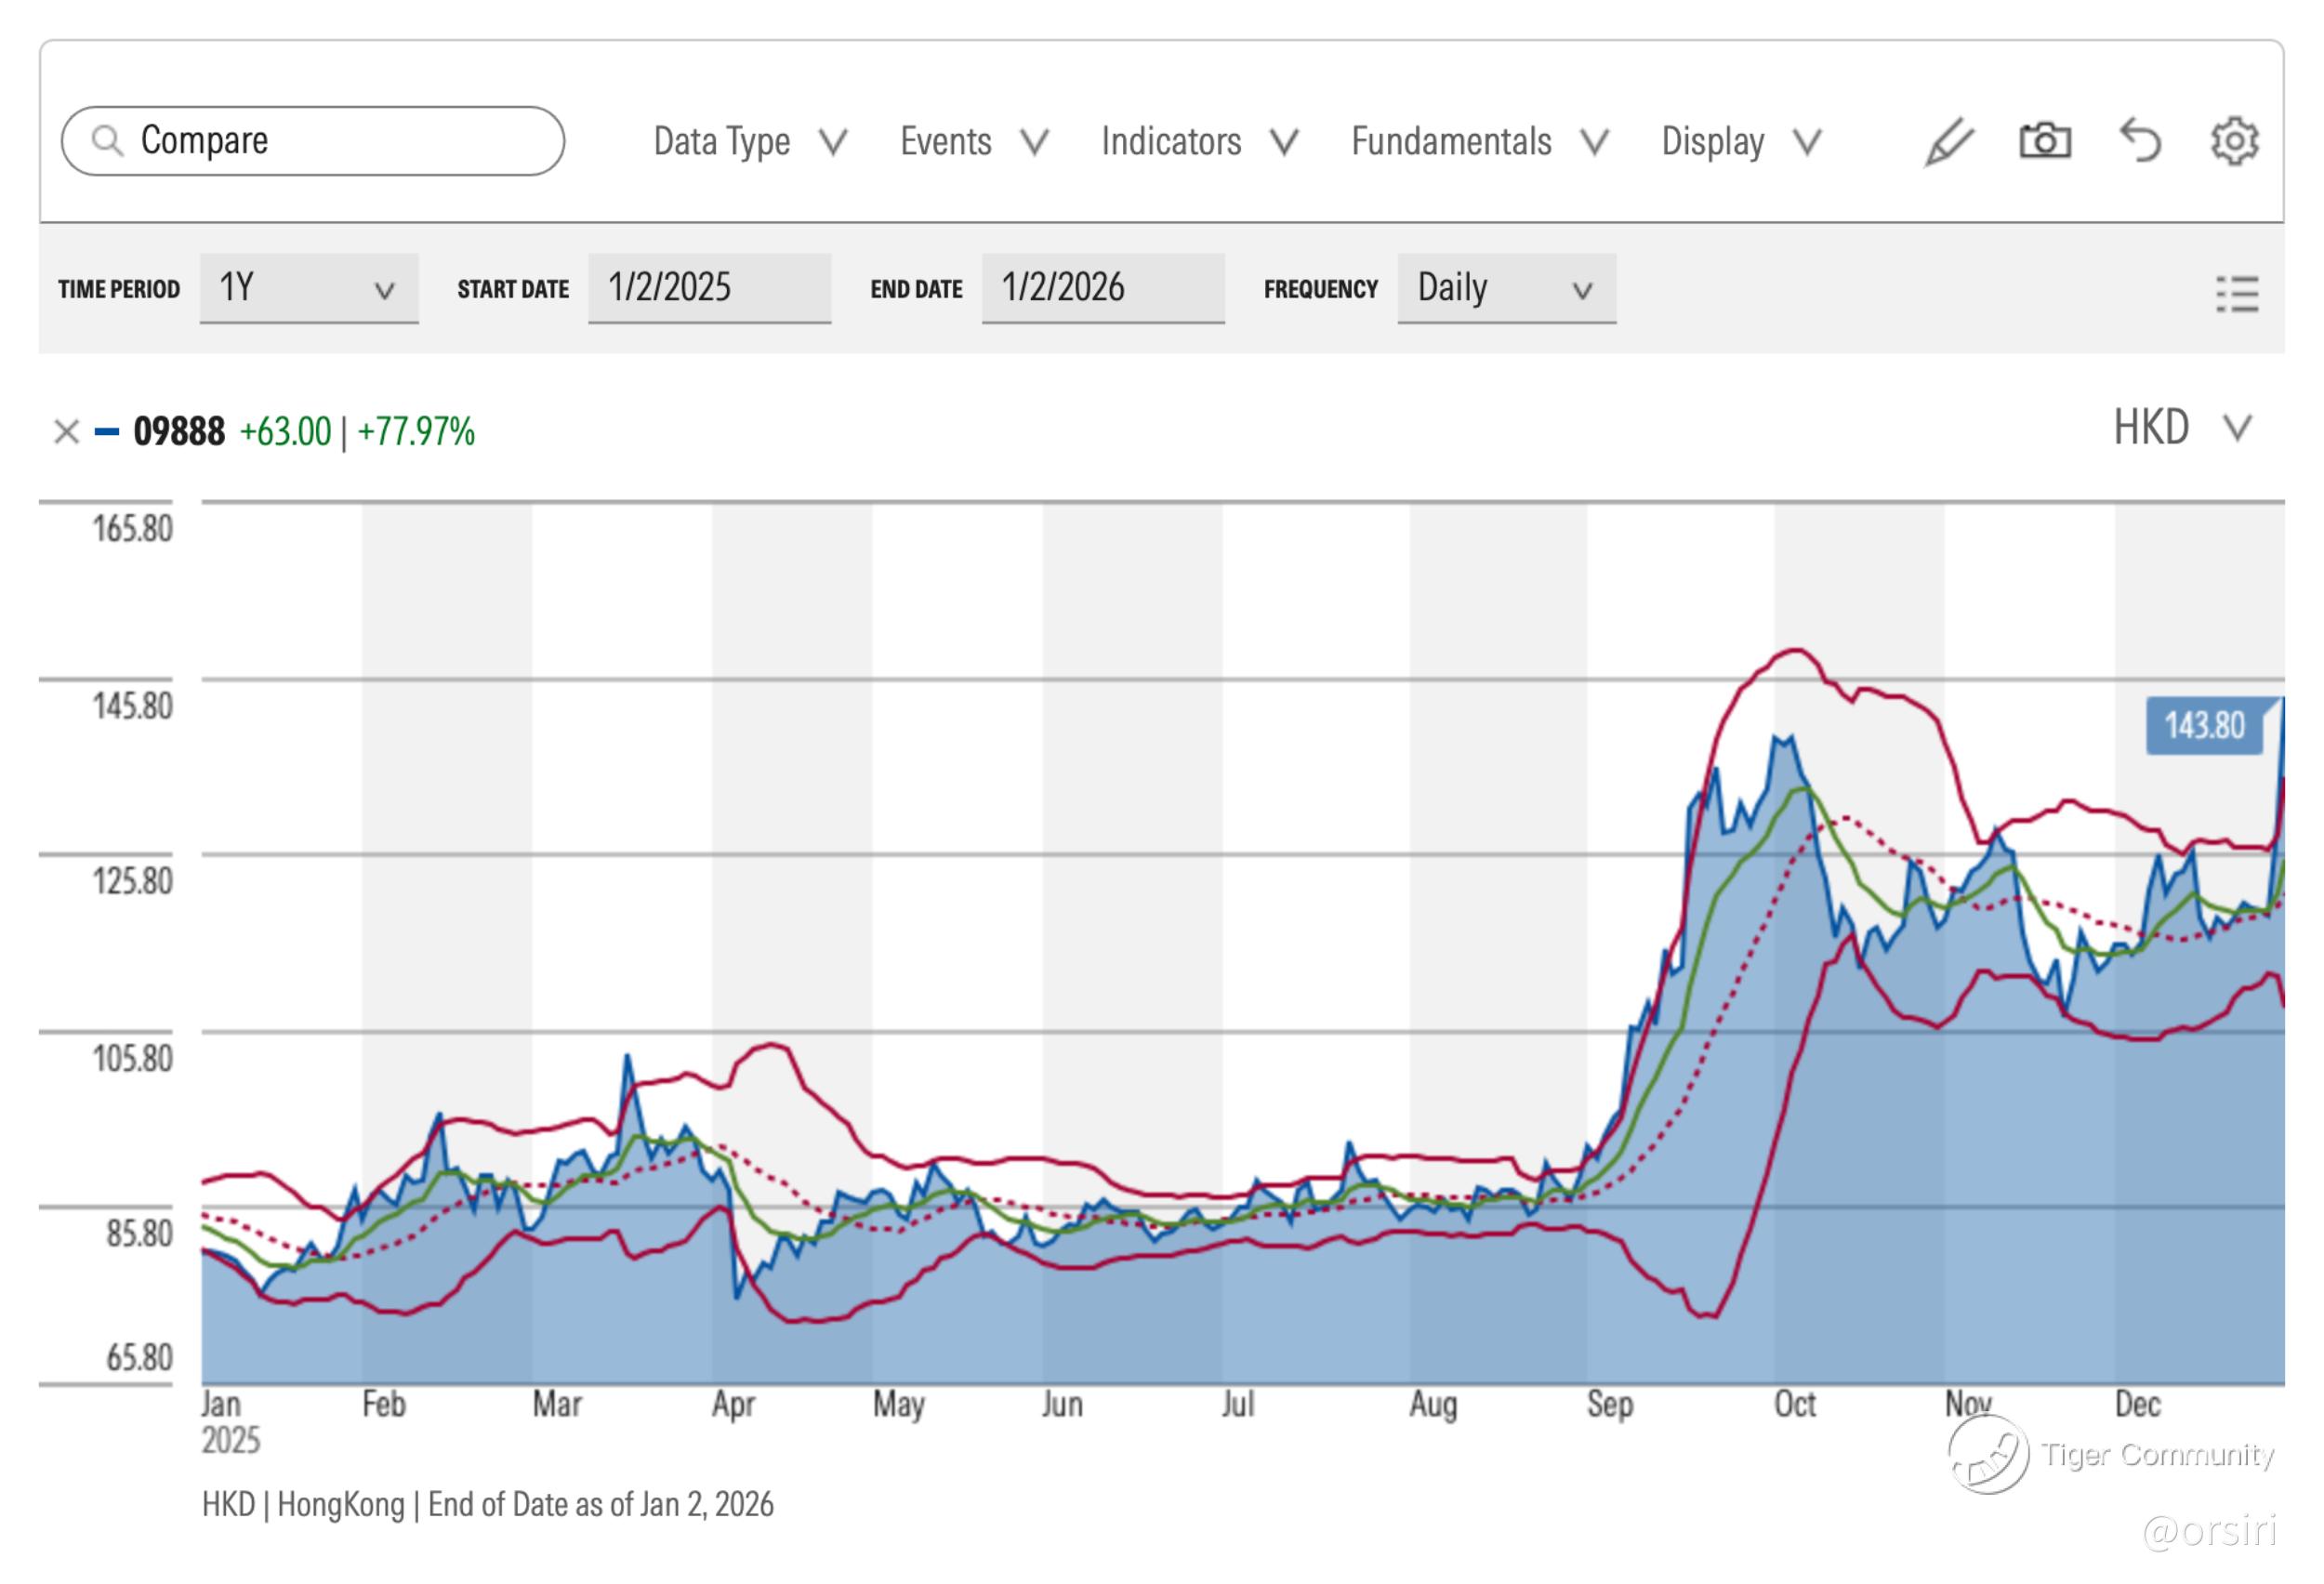2324x1584 pixels.
Task: Click the start date field 1/2/2025
Action: [709, 288]
